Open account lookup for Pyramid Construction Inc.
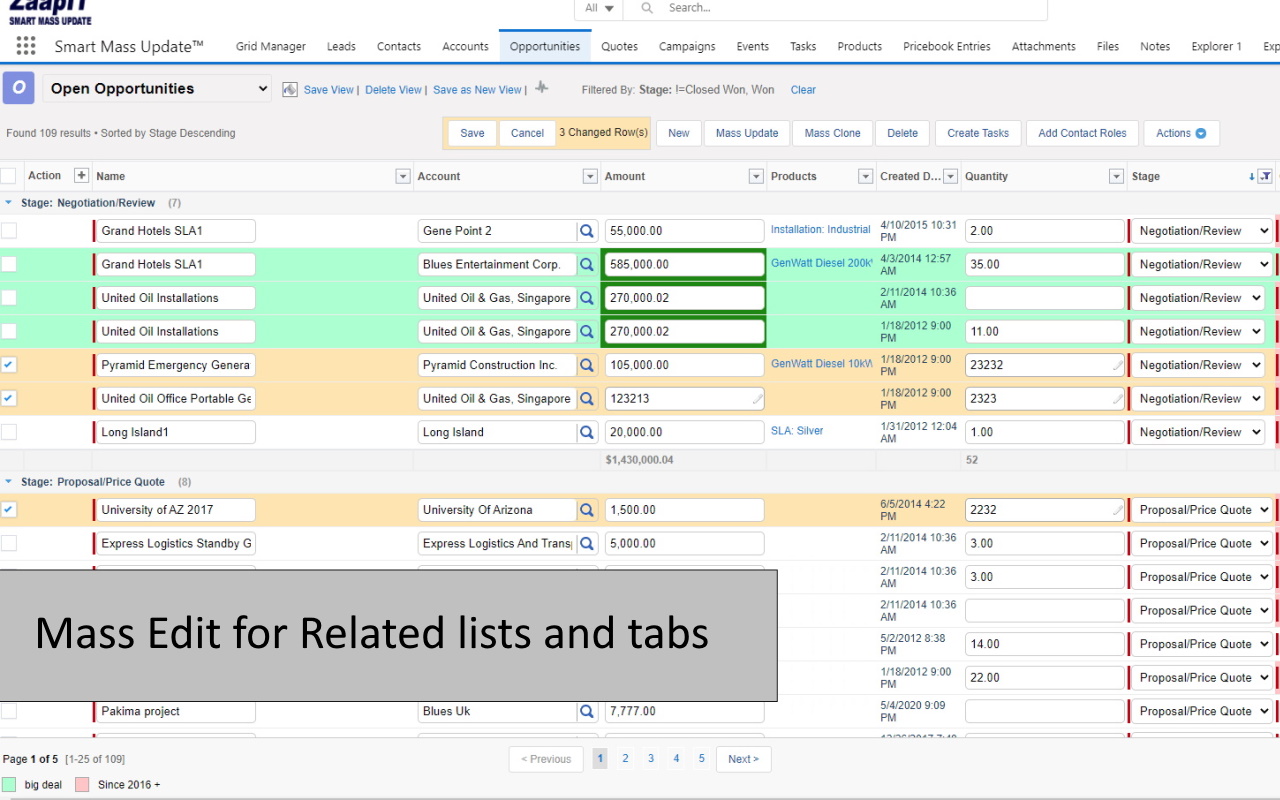1280x800 pixels. [x=587, y=365]
